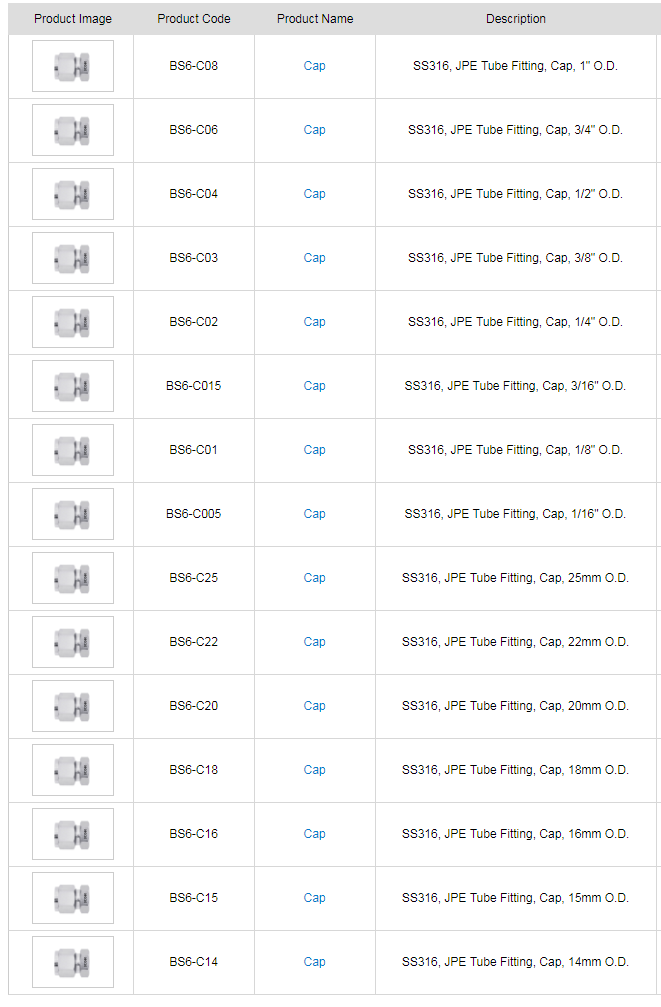
Task: View the BS6-C04 cap thumbnail
Action: 72,194
